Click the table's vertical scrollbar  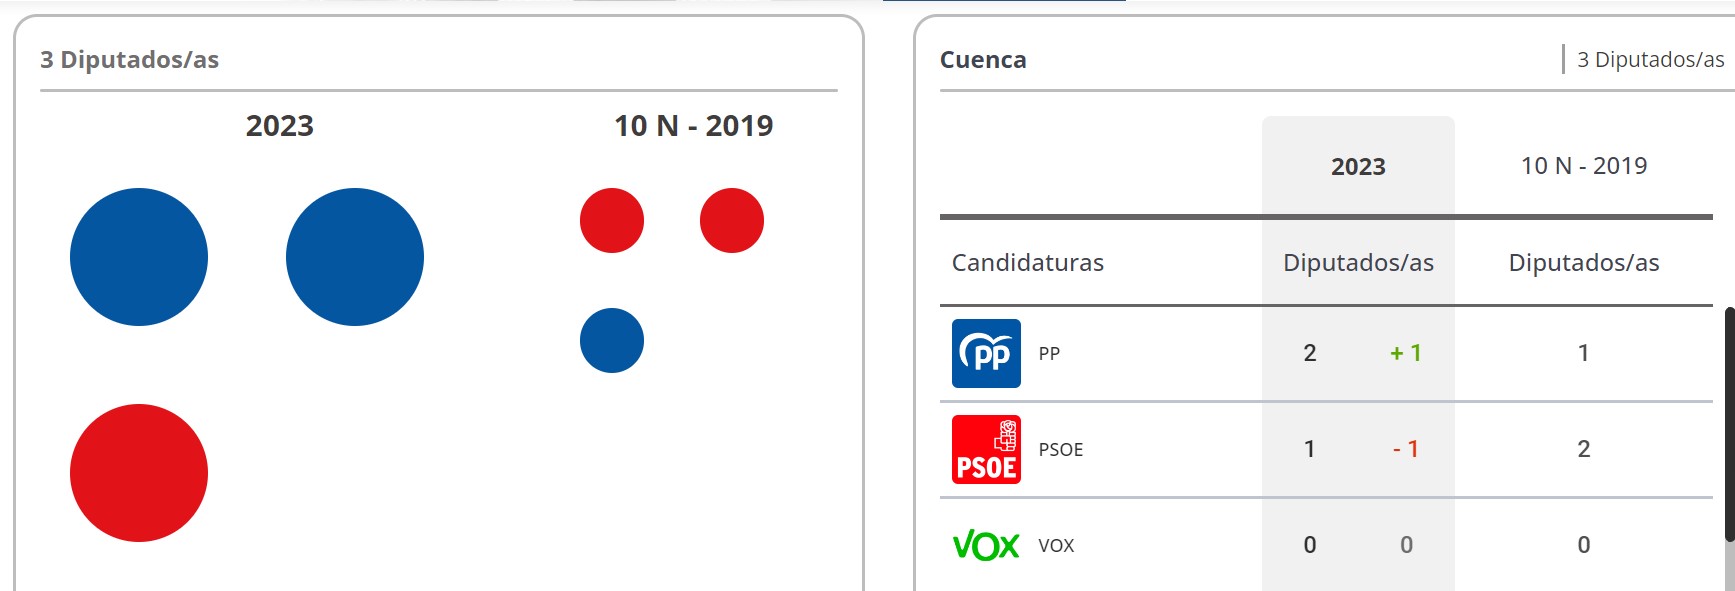click(x=1729, y=448)
